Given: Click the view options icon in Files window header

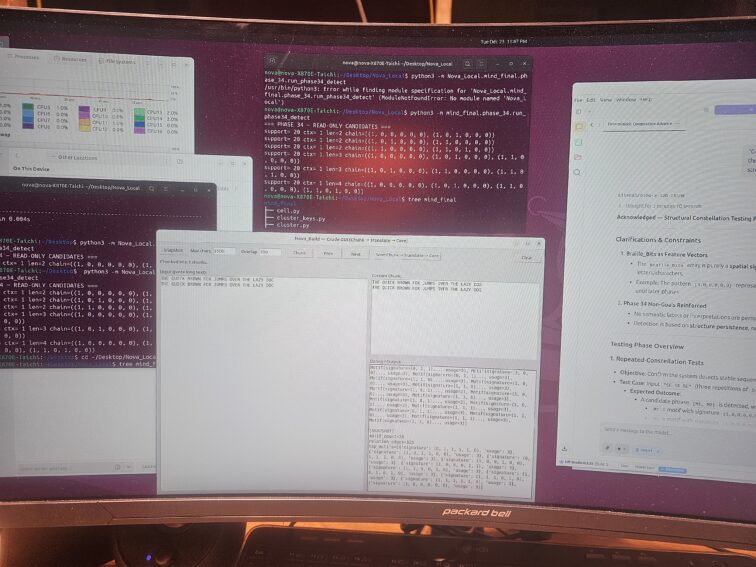Looking at the screenshot, I should pyautogui.click(x=179, y=162).
